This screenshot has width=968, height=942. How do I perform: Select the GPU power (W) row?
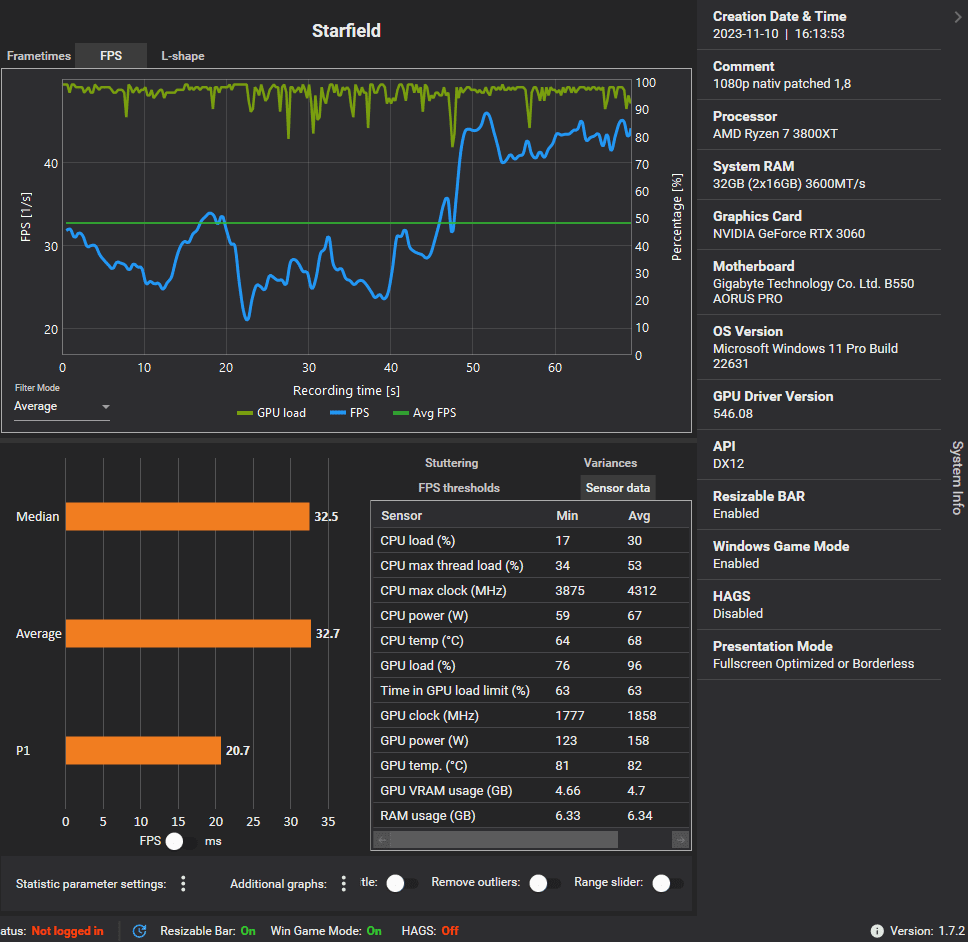point(531,741)
